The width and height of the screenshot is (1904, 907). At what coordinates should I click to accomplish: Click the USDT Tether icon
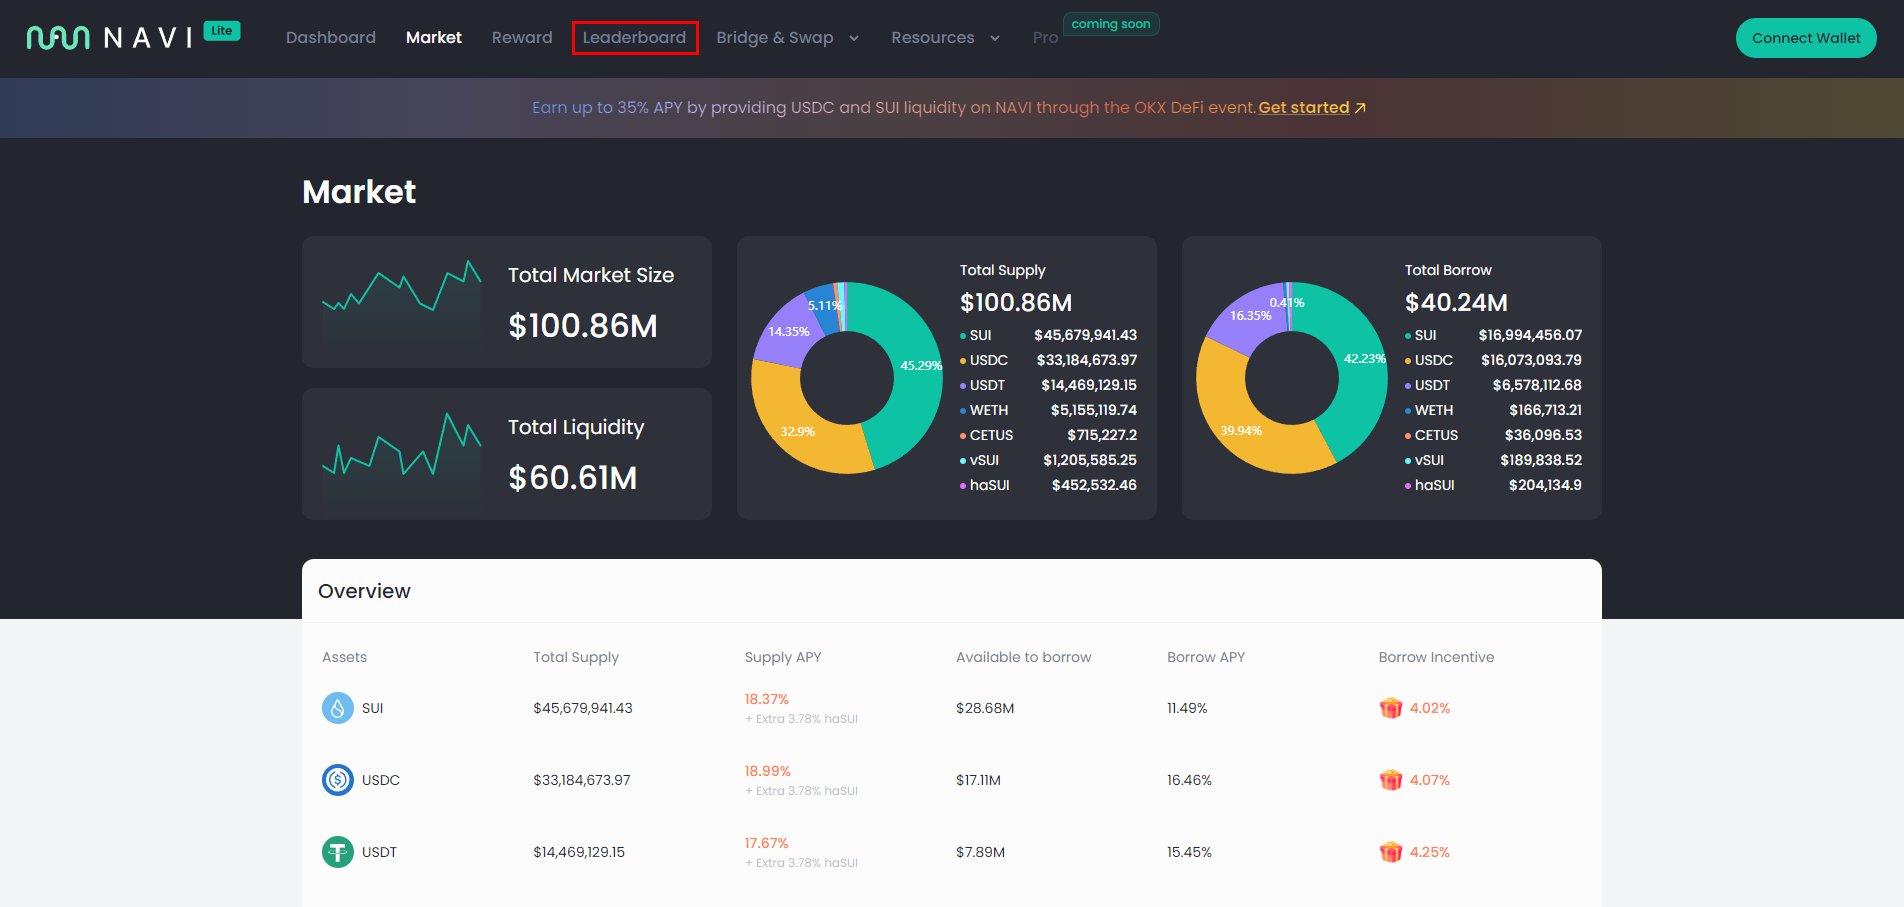[337, 852]
